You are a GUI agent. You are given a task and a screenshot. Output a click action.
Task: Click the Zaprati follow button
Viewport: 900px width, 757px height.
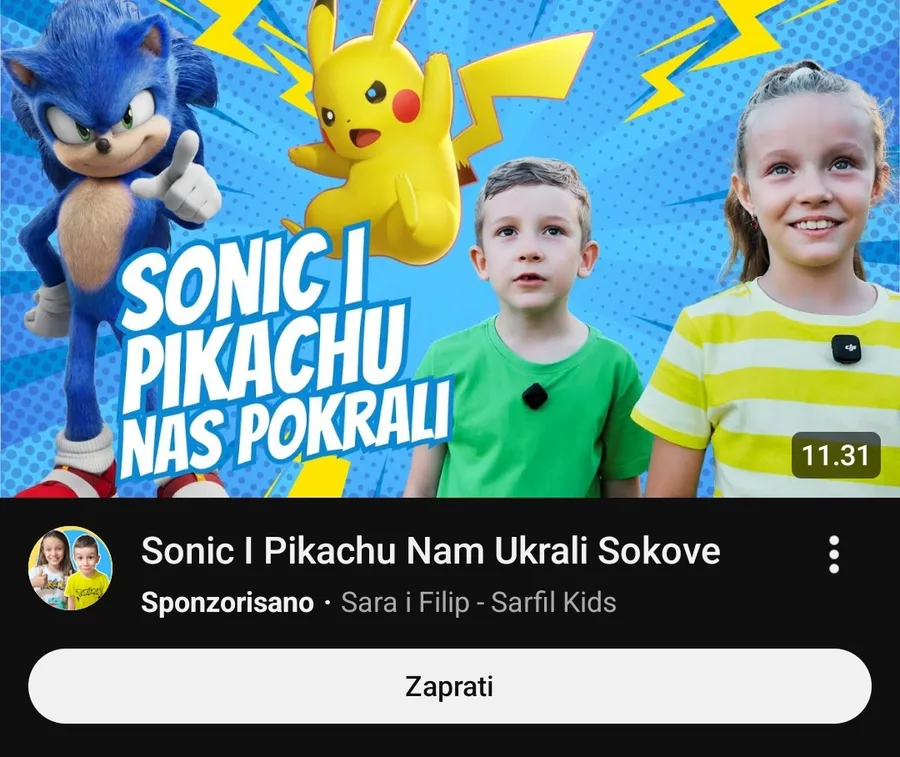tap(450, 686)
